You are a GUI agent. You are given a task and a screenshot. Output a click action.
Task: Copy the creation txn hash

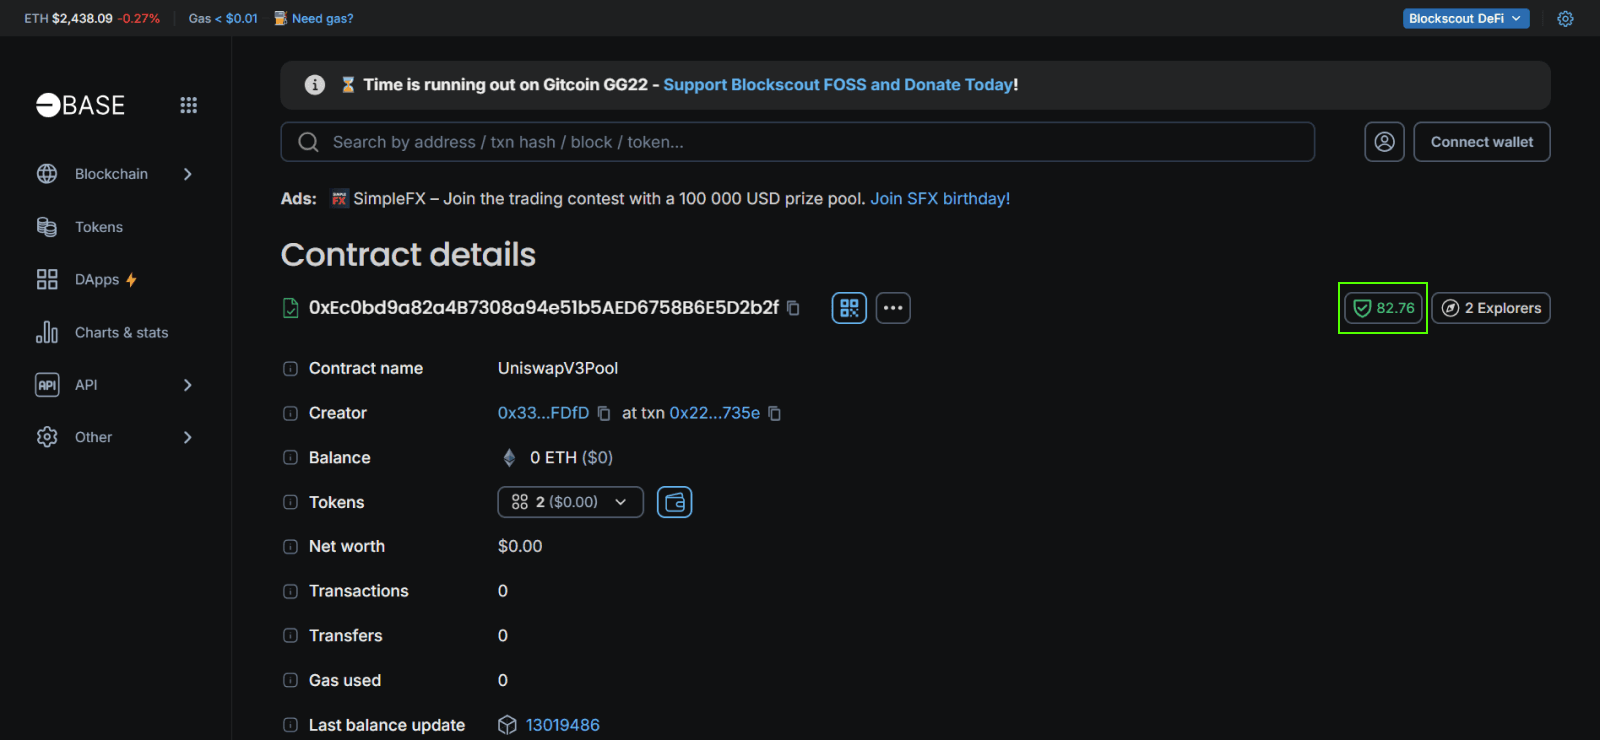(774, 413)
